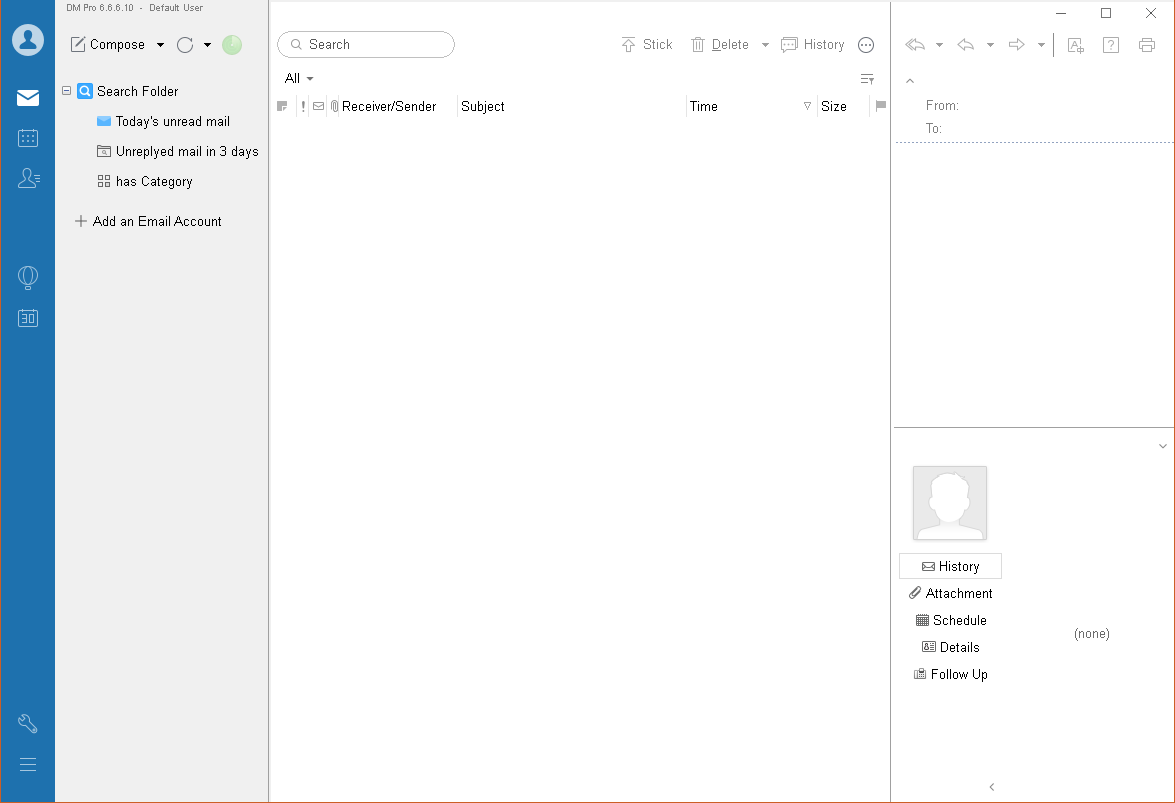
Task: Sort by Time column header
Action: [x=704, y=106]
